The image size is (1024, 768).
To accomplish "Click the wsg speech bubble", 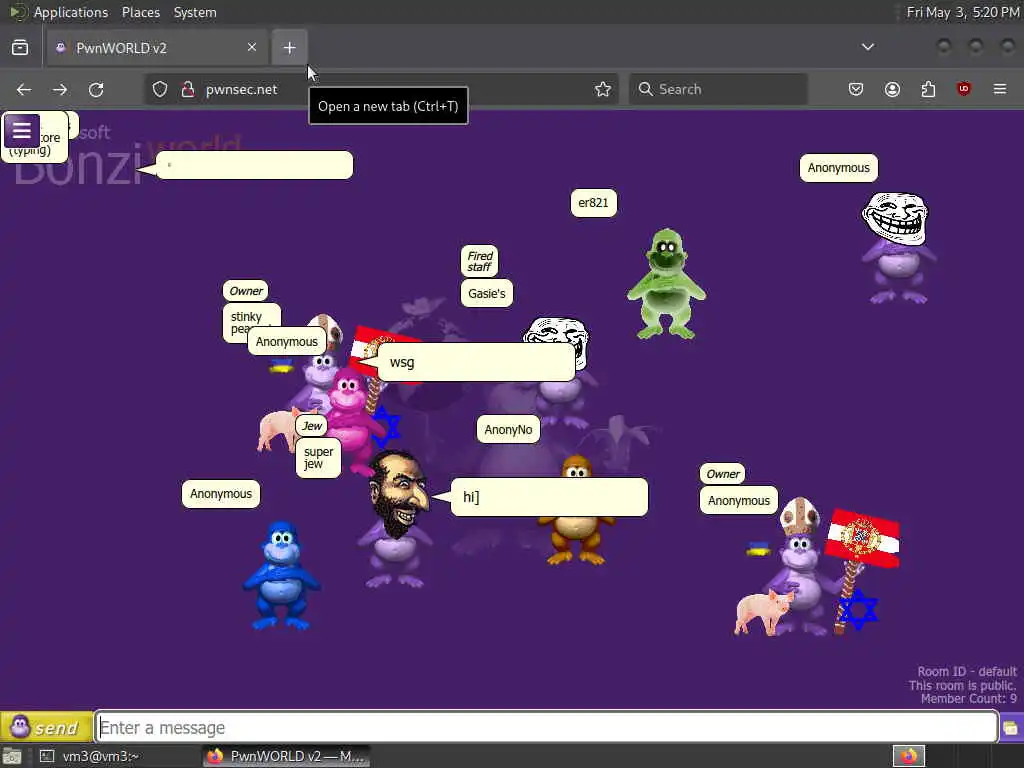I will point(476,362).
